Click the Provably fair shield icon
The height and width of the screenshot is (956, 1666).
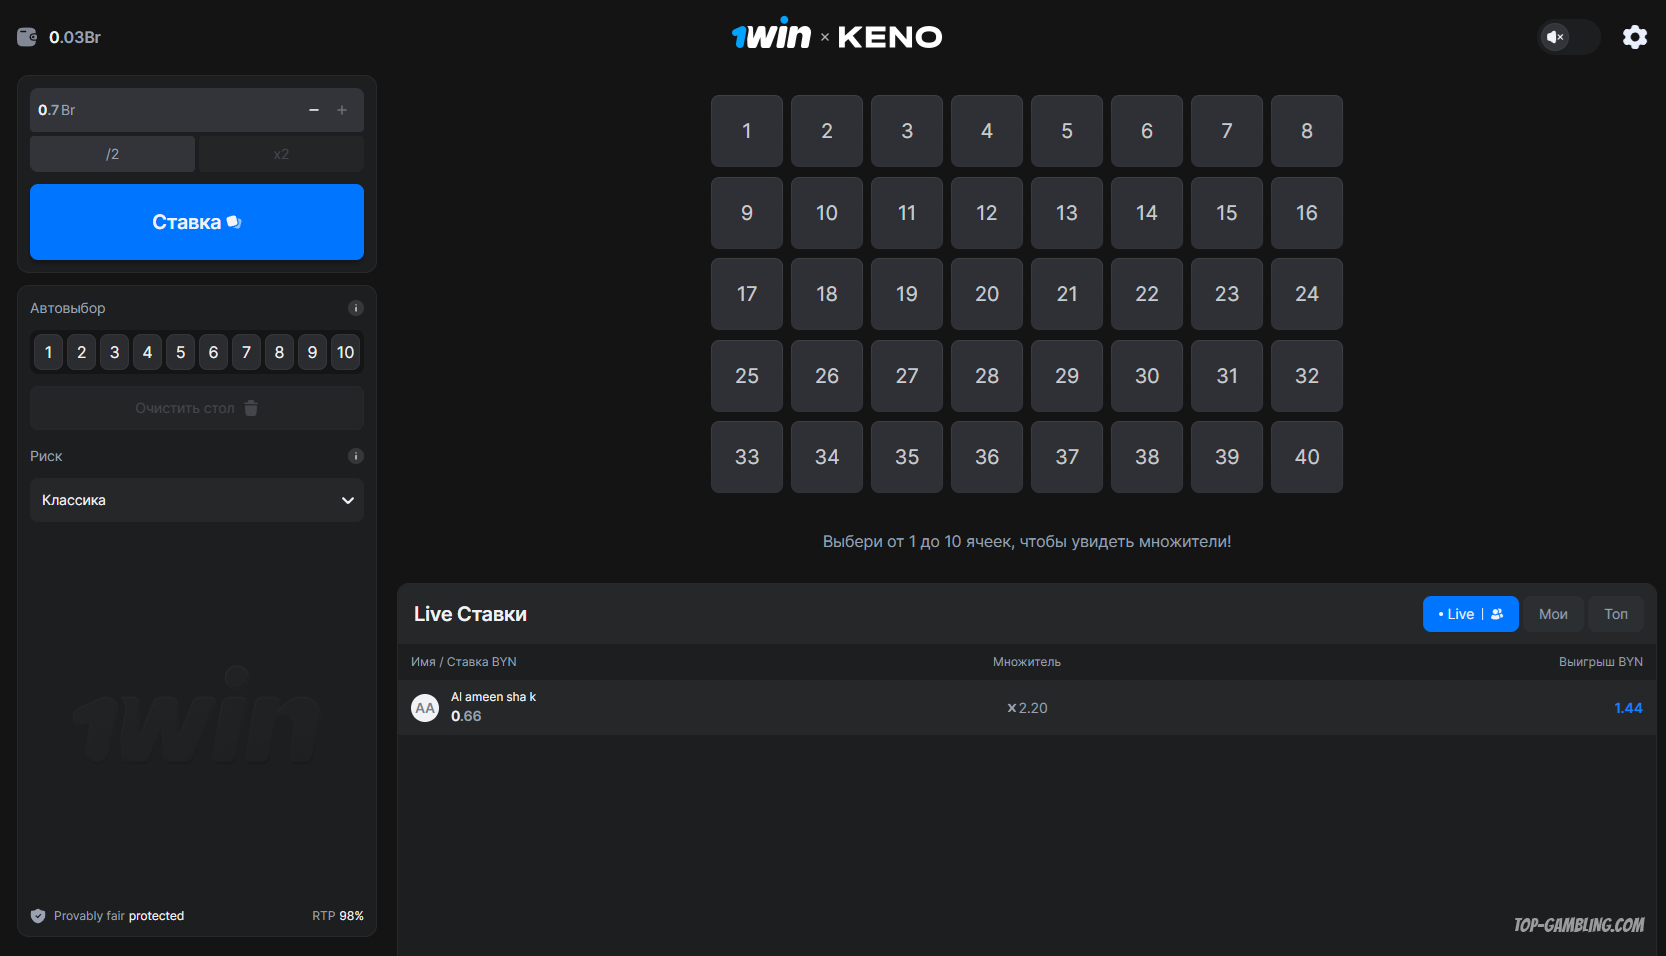point(38,916)
